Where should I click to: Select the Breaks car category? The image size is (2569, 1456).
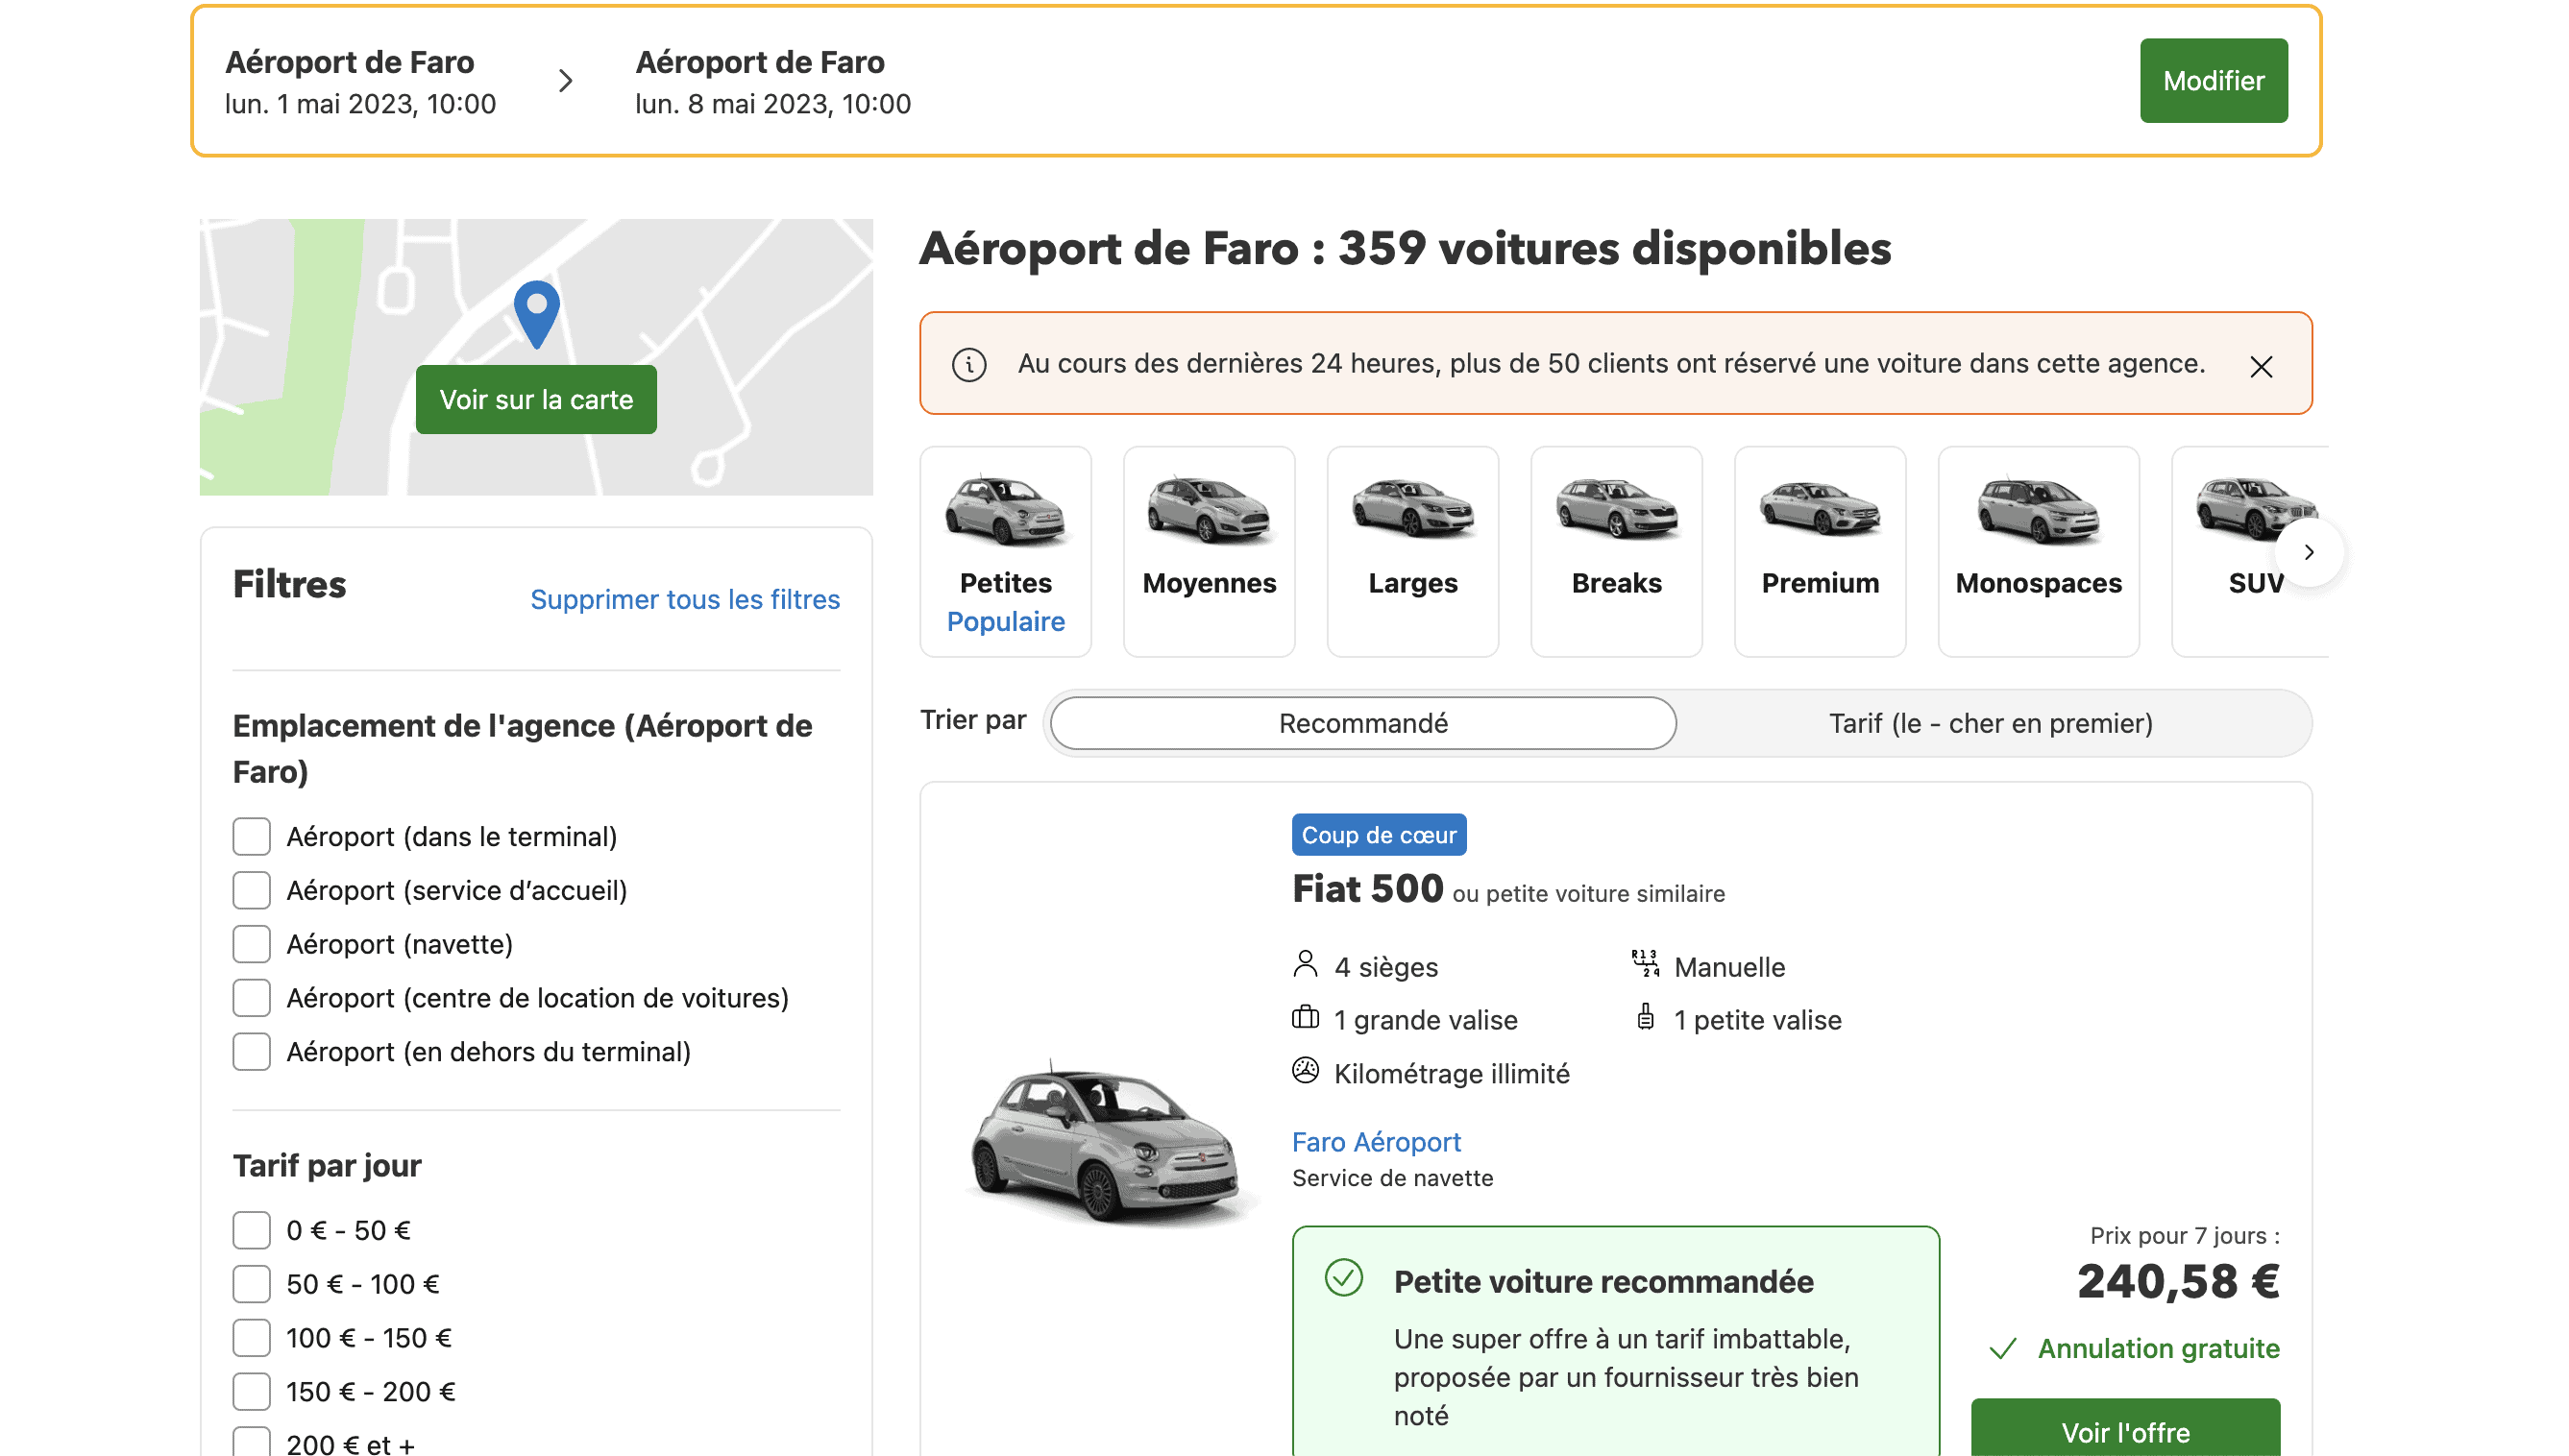click(1616, 551)
